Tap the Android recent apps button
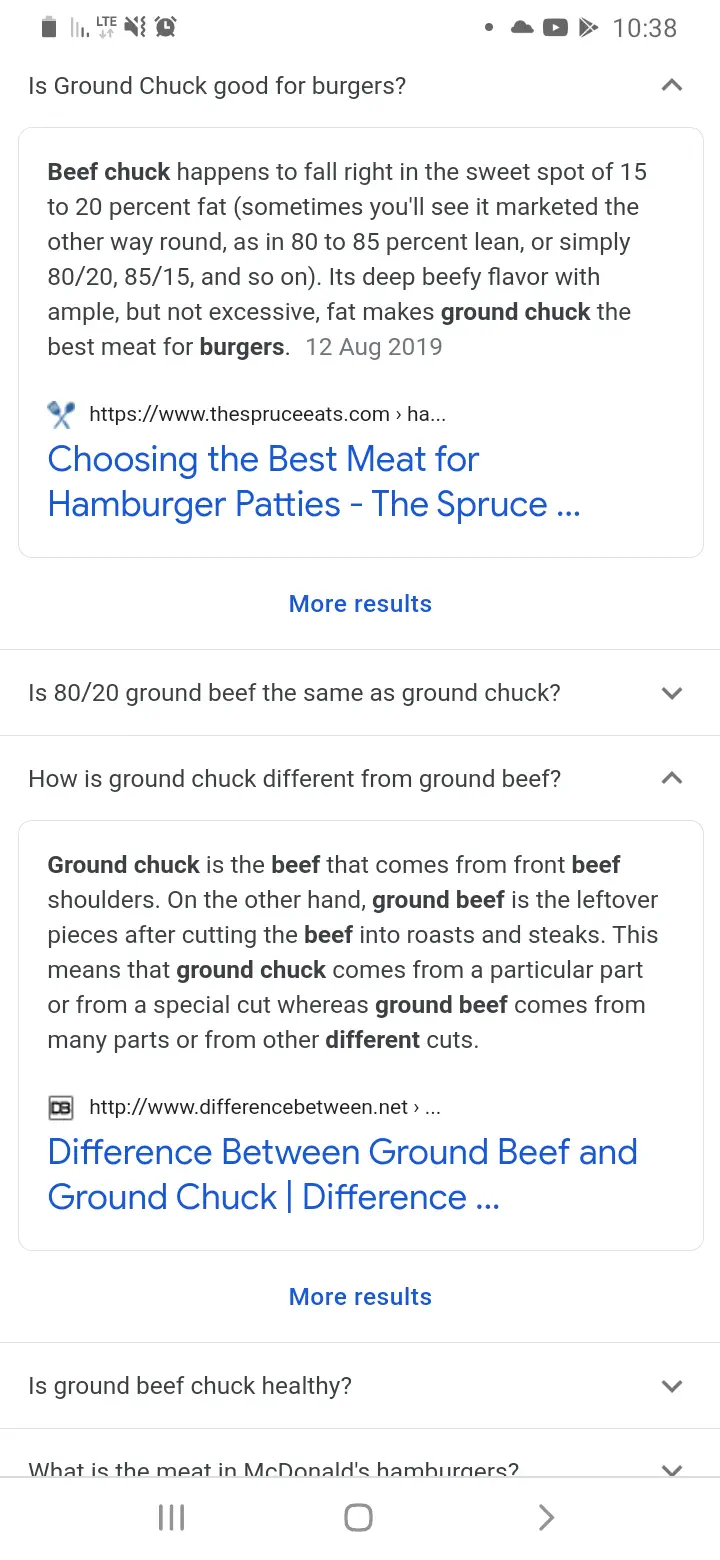 click(x=172, y=1518)
